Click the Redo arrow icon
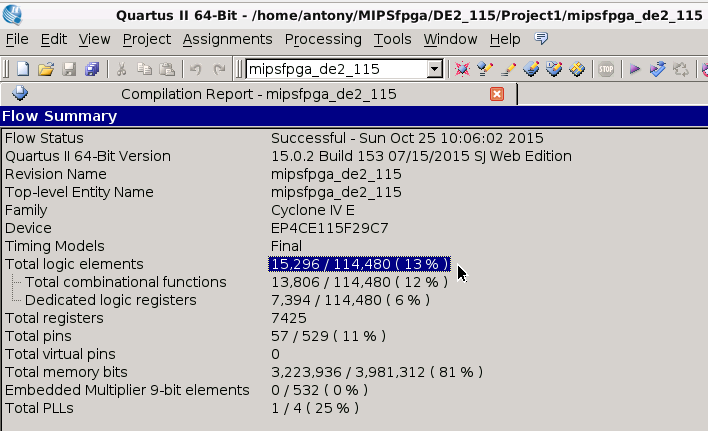 coord(219,69)
